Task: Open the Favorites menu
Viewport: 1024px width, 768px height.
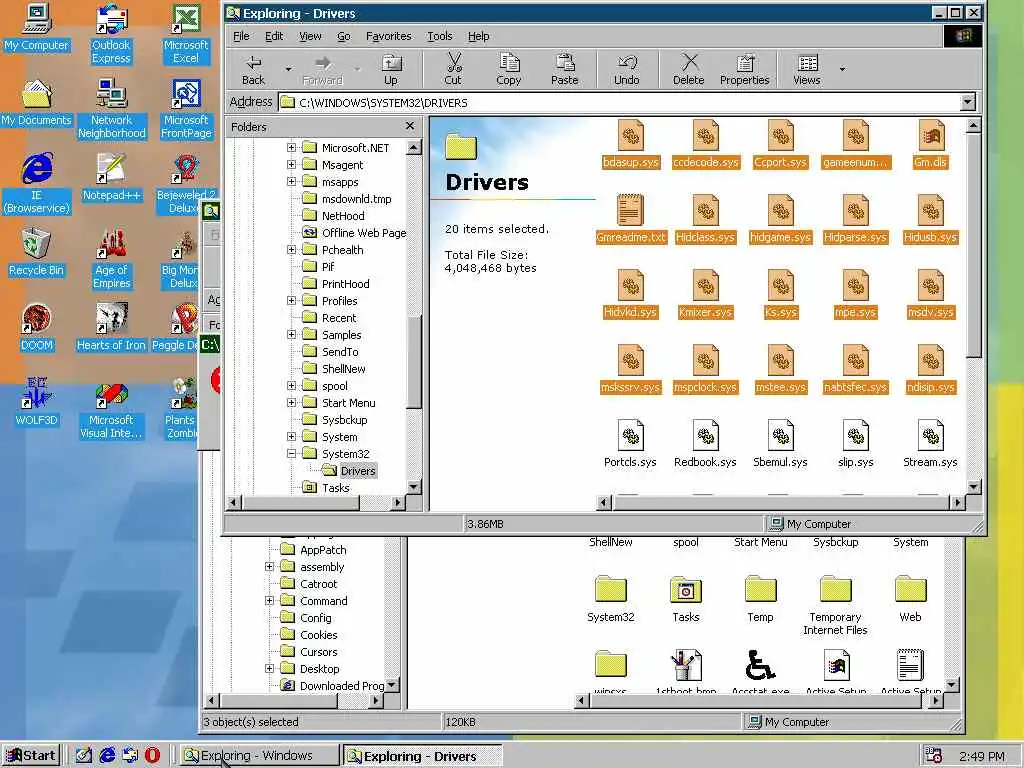Action: click(389, 36)
